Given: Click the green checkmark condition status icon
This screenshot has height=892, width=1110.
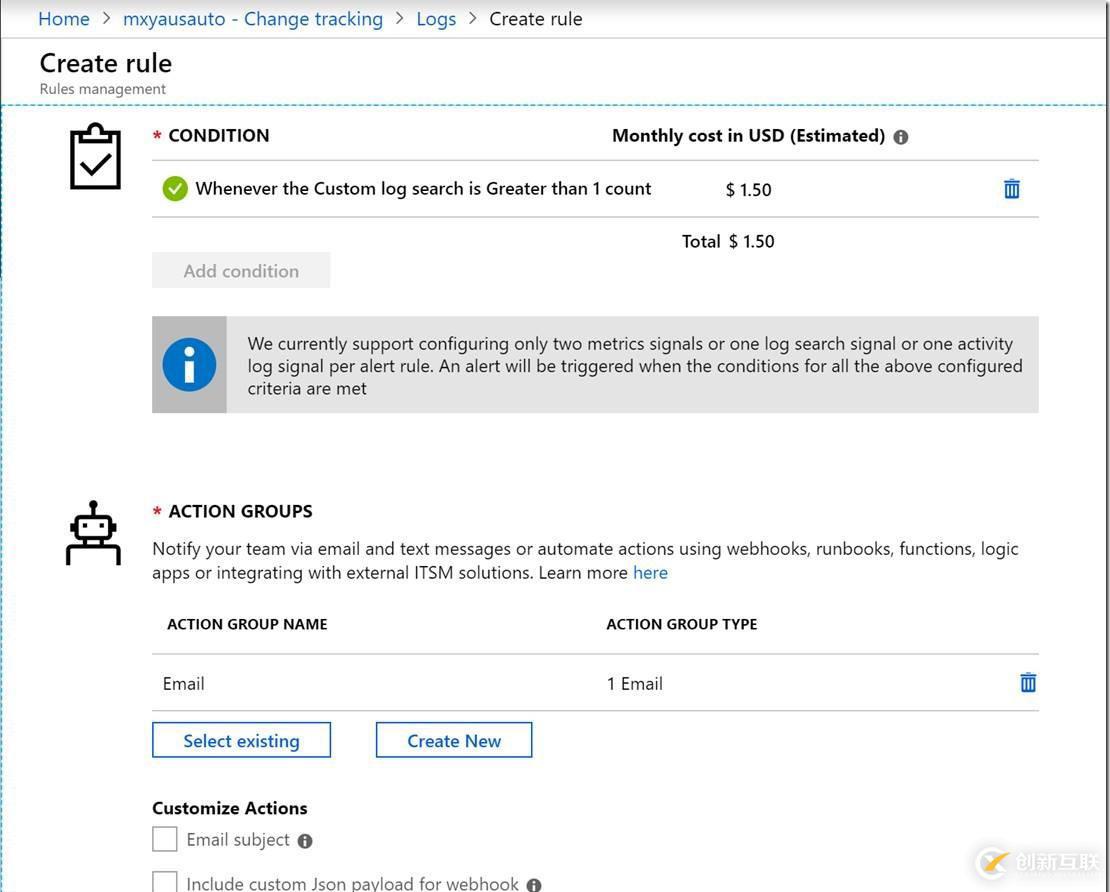Looking at the screenshot, I should click(175, 189).
